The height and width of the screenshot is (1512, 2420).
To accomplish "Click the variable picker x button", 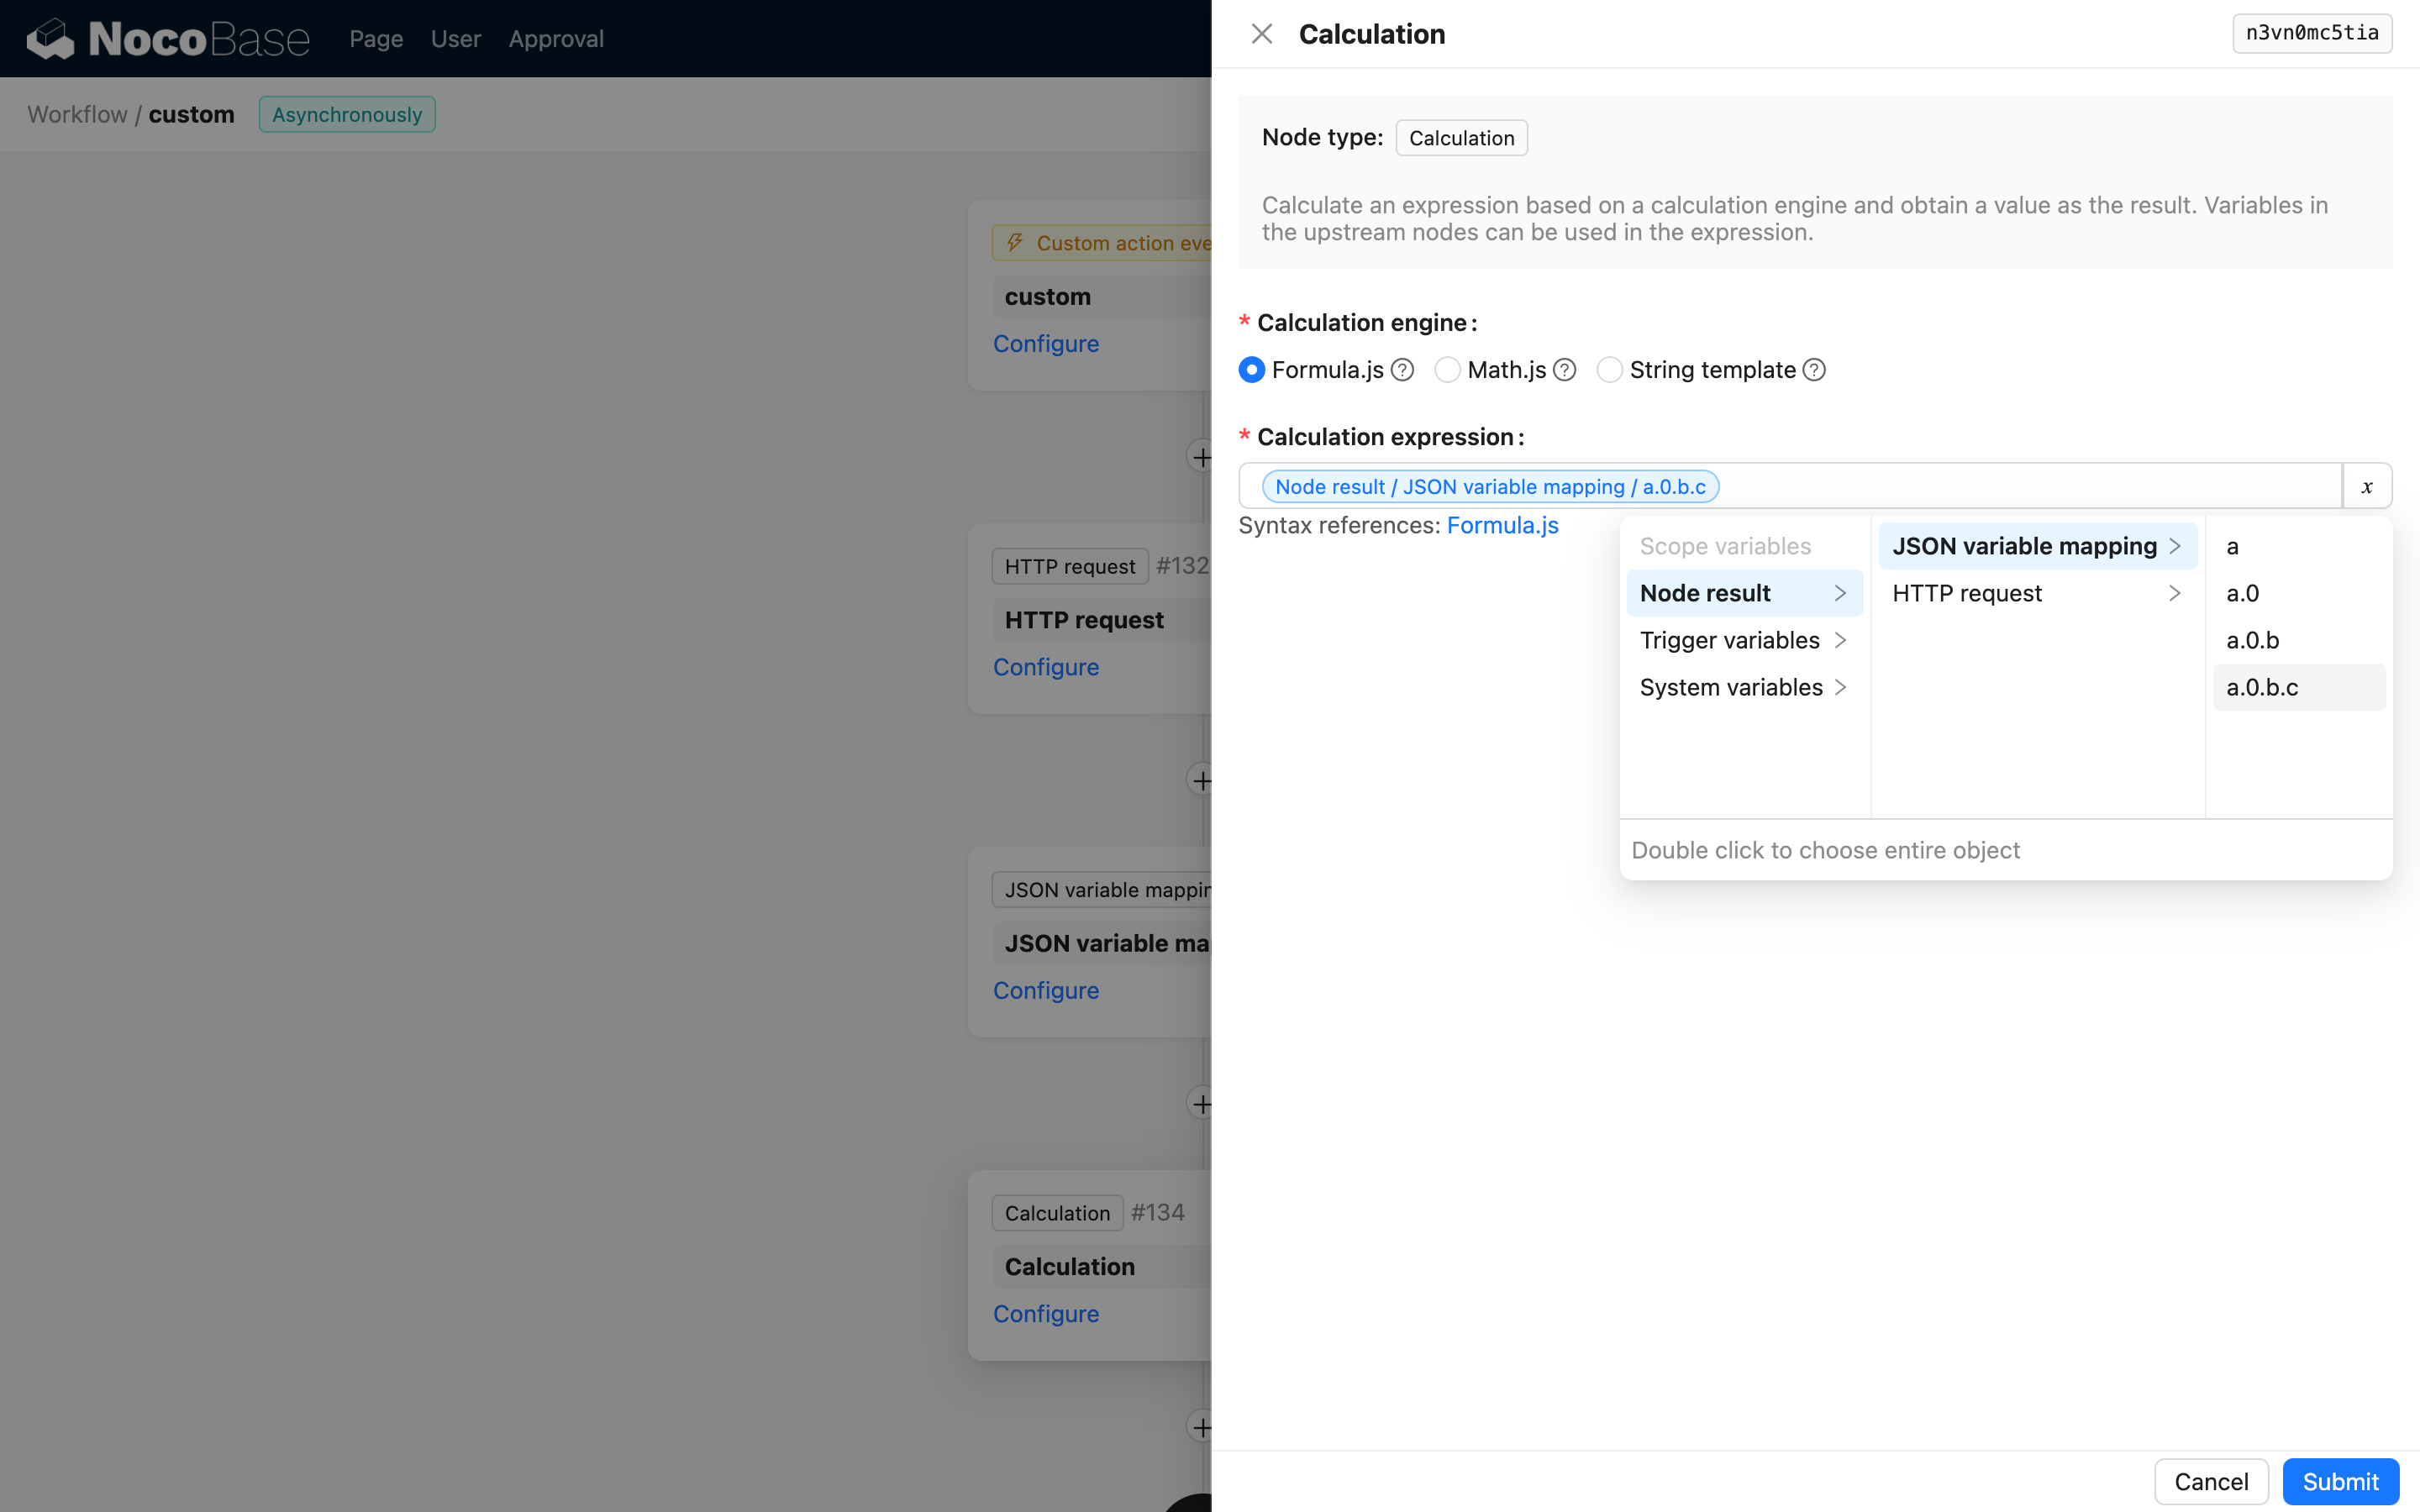I will (x=2366, y=486).
